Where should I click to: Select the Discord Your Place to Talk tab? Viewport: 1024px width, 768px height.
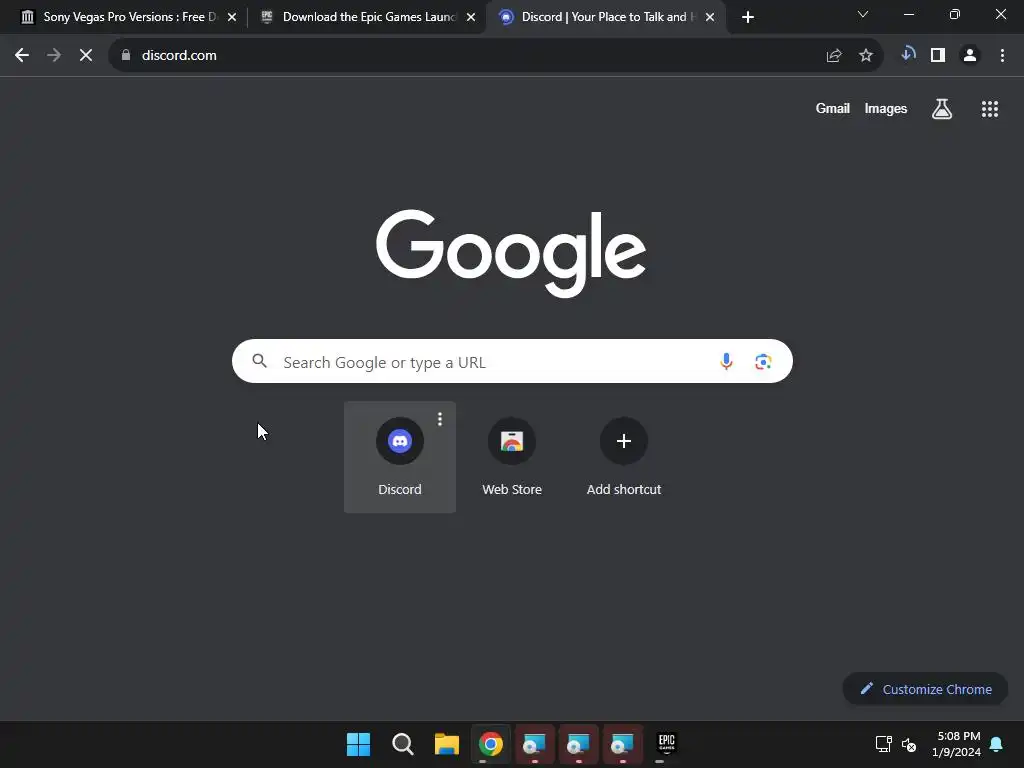[x=606, y=17]
